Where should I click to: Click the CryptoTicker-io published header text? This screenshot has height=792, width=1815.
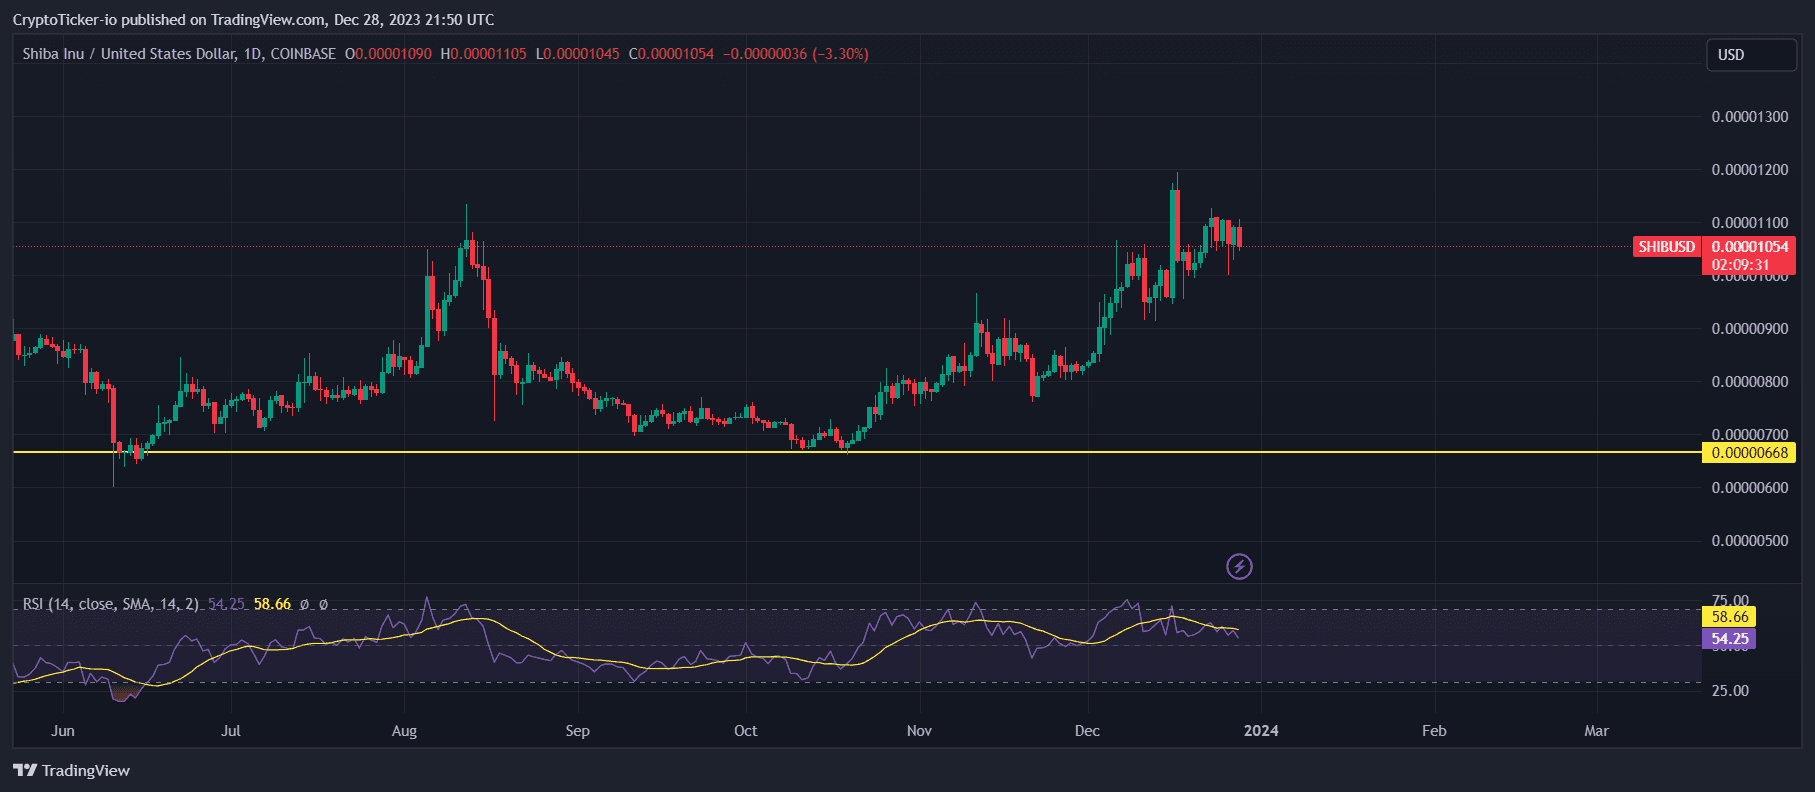tap(253, 20)
